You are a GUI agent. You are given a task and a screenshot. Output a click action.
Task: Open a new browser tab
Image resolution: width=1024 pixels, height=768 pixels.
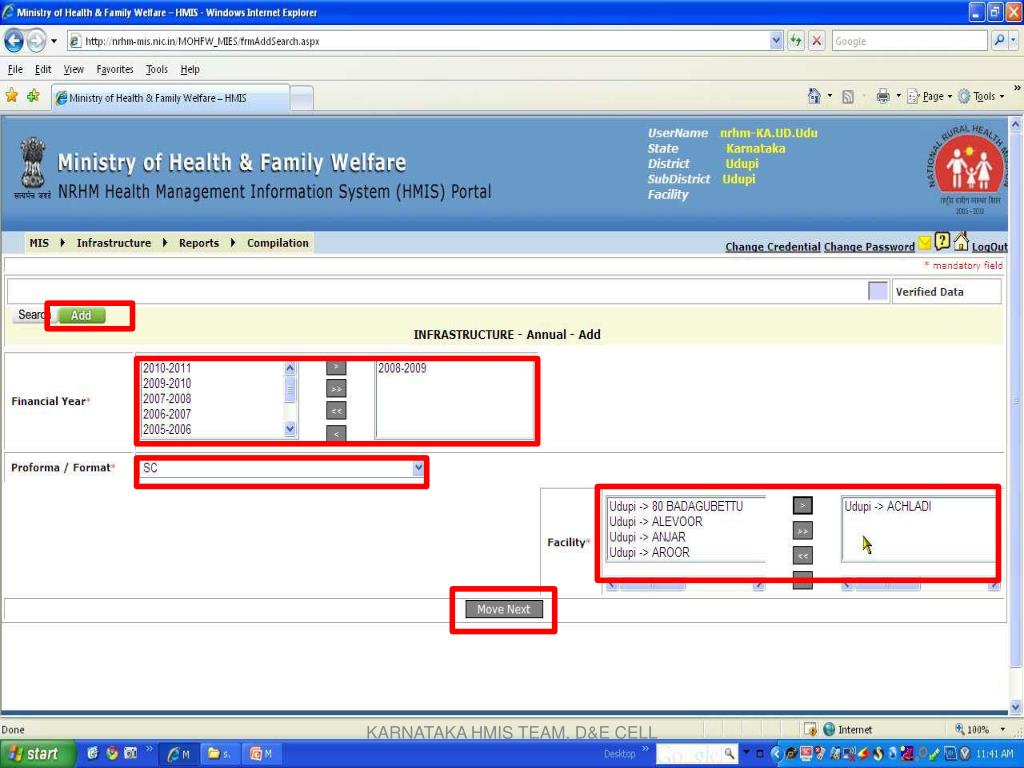point(301,98)
